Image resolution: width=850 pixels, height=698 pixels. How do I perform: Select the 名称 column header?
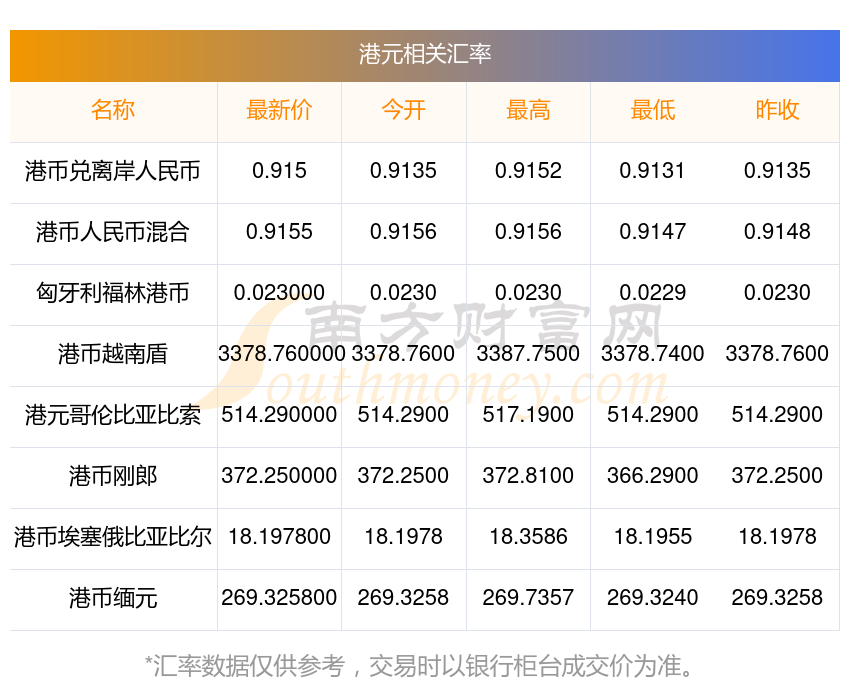(x=113, y=110)
